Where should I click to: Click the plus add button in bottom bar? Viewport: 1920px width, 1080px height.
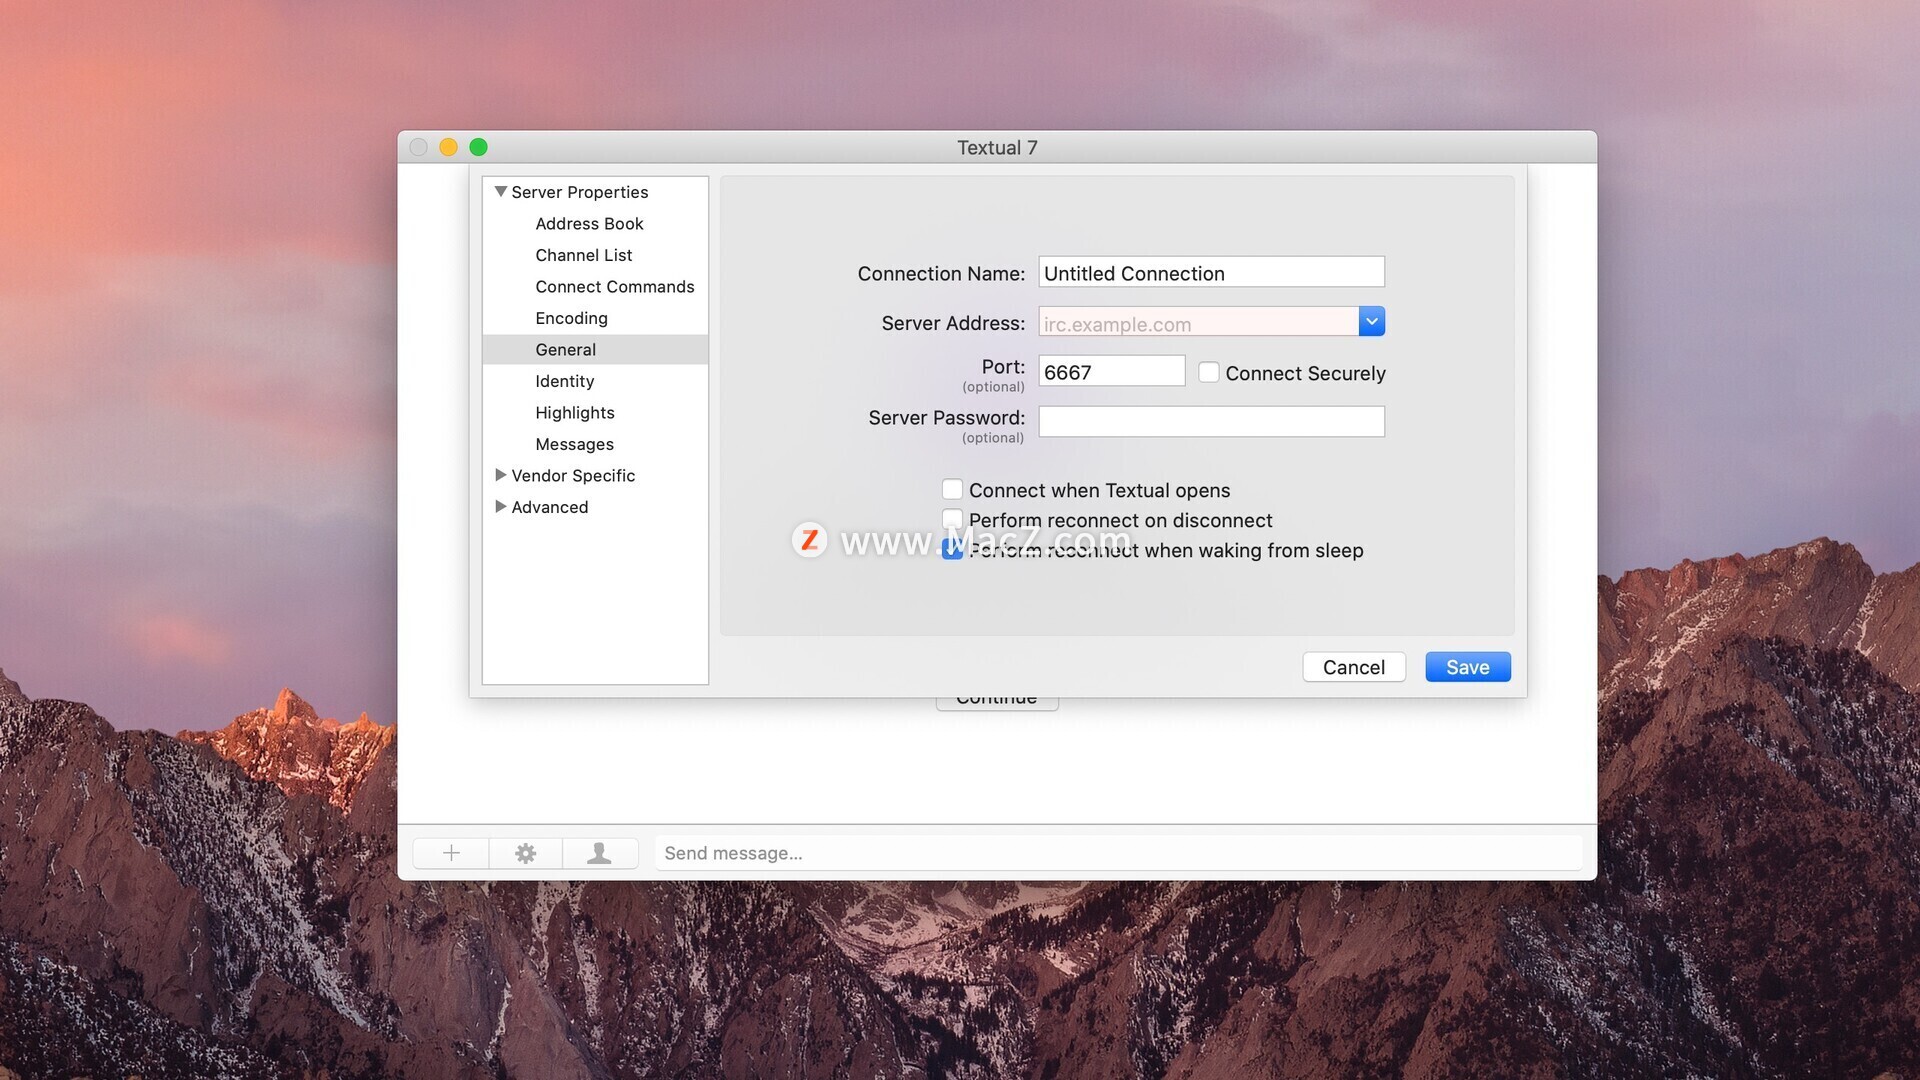[451, 853]
